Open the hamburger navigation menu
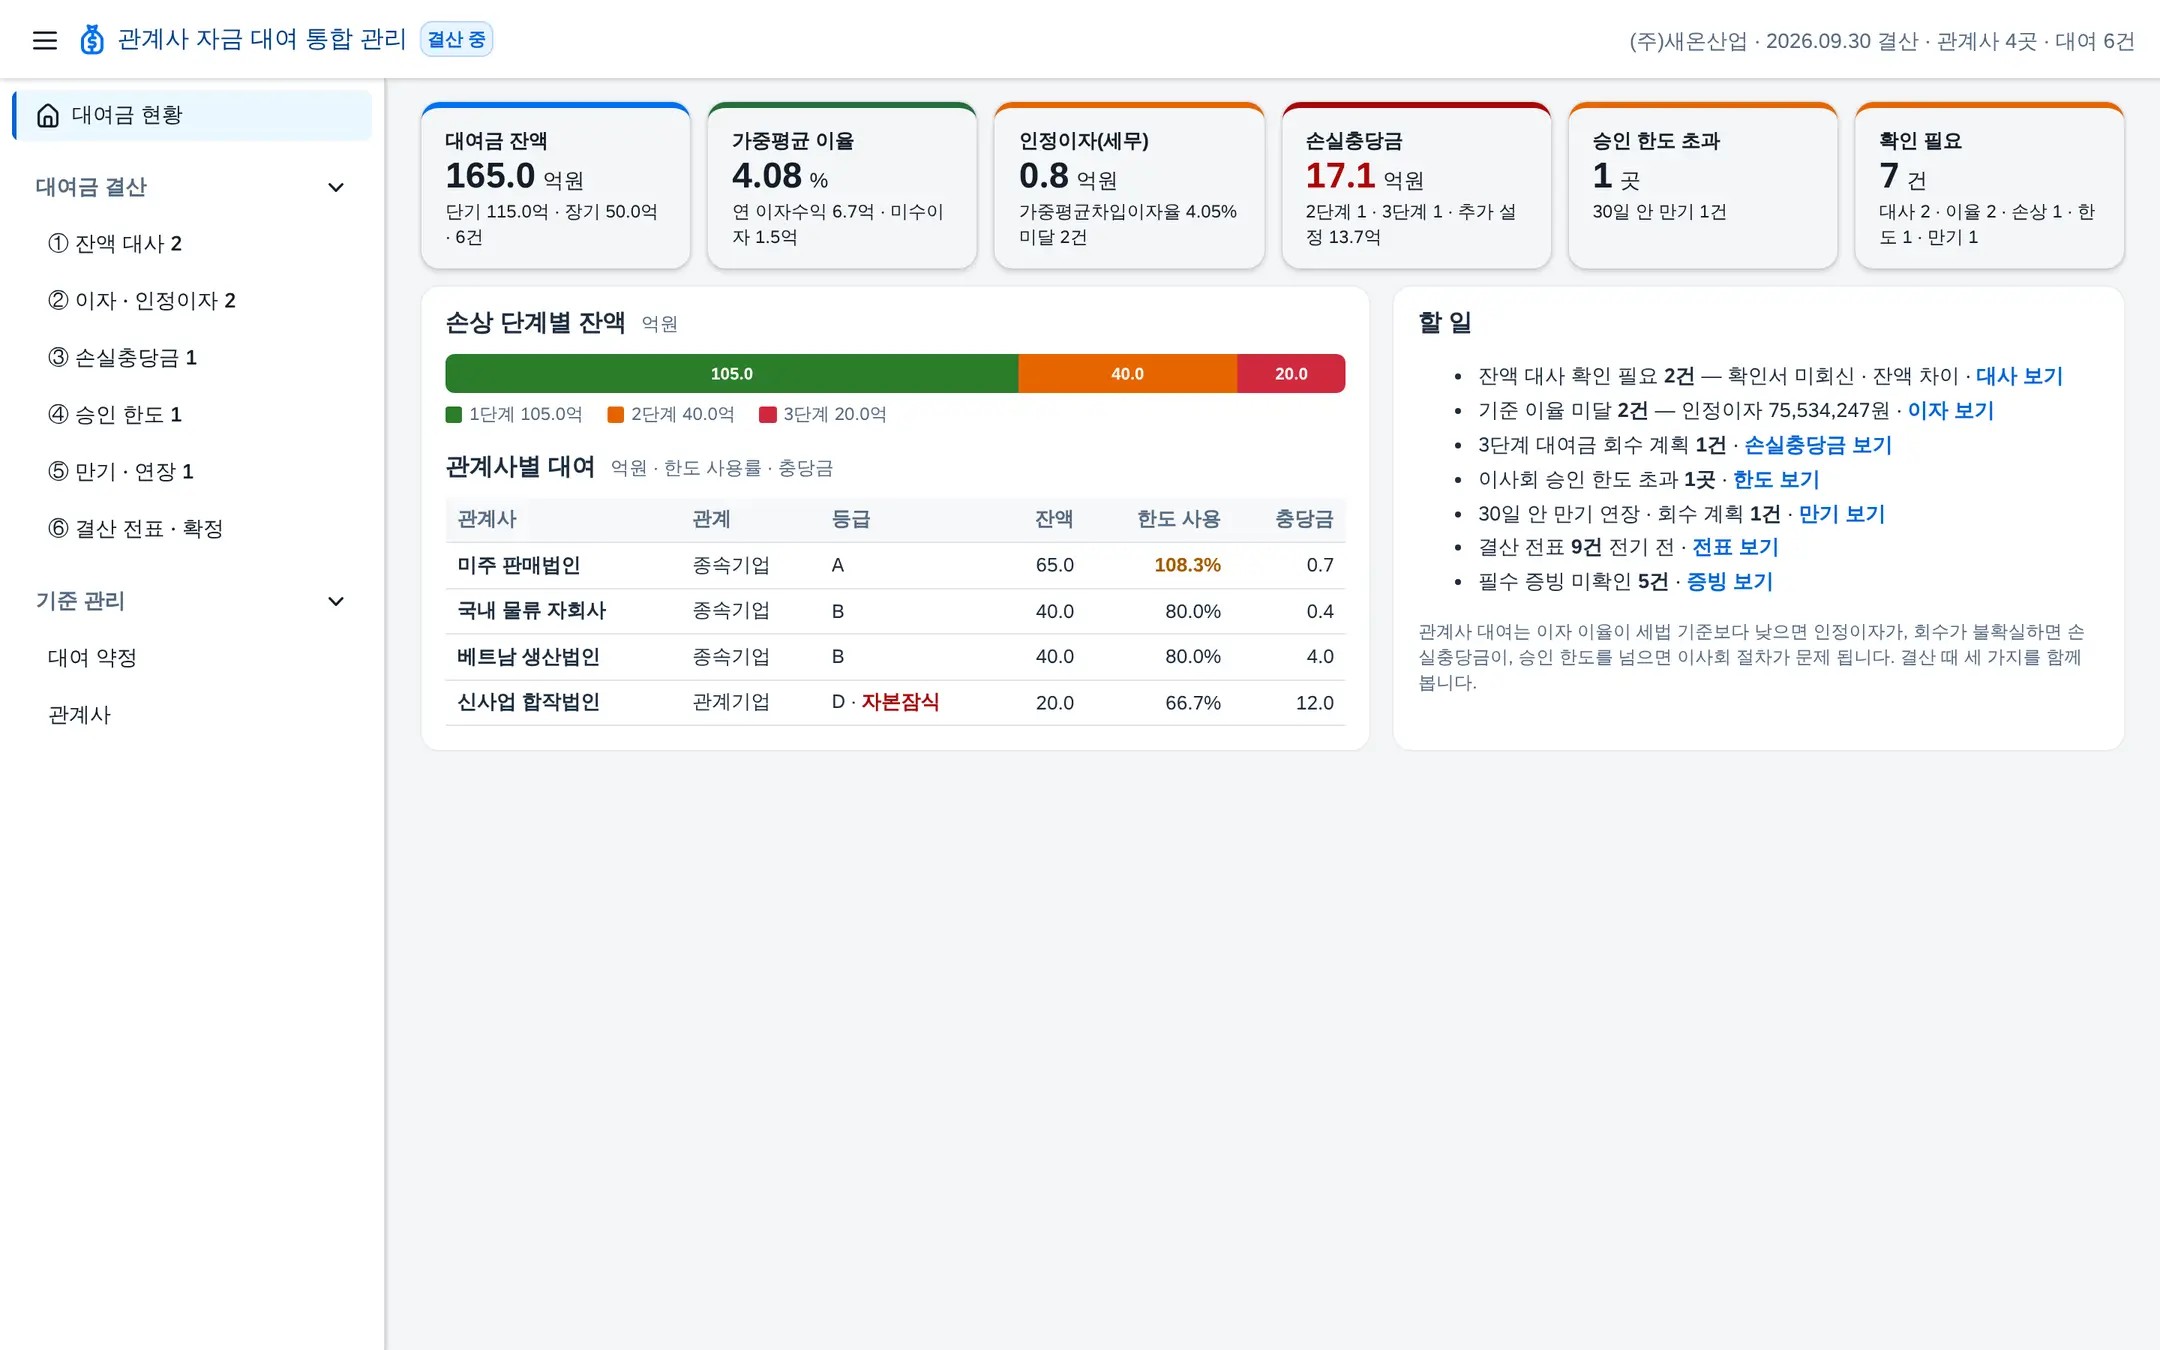 [x=45, y=40]
